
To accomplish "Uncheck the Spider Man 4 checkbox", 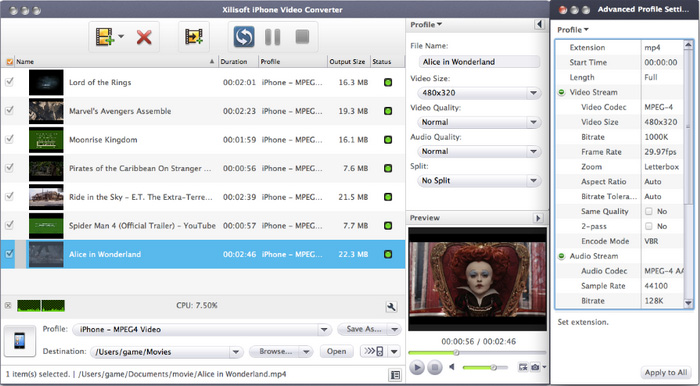I will click(9, 225).
